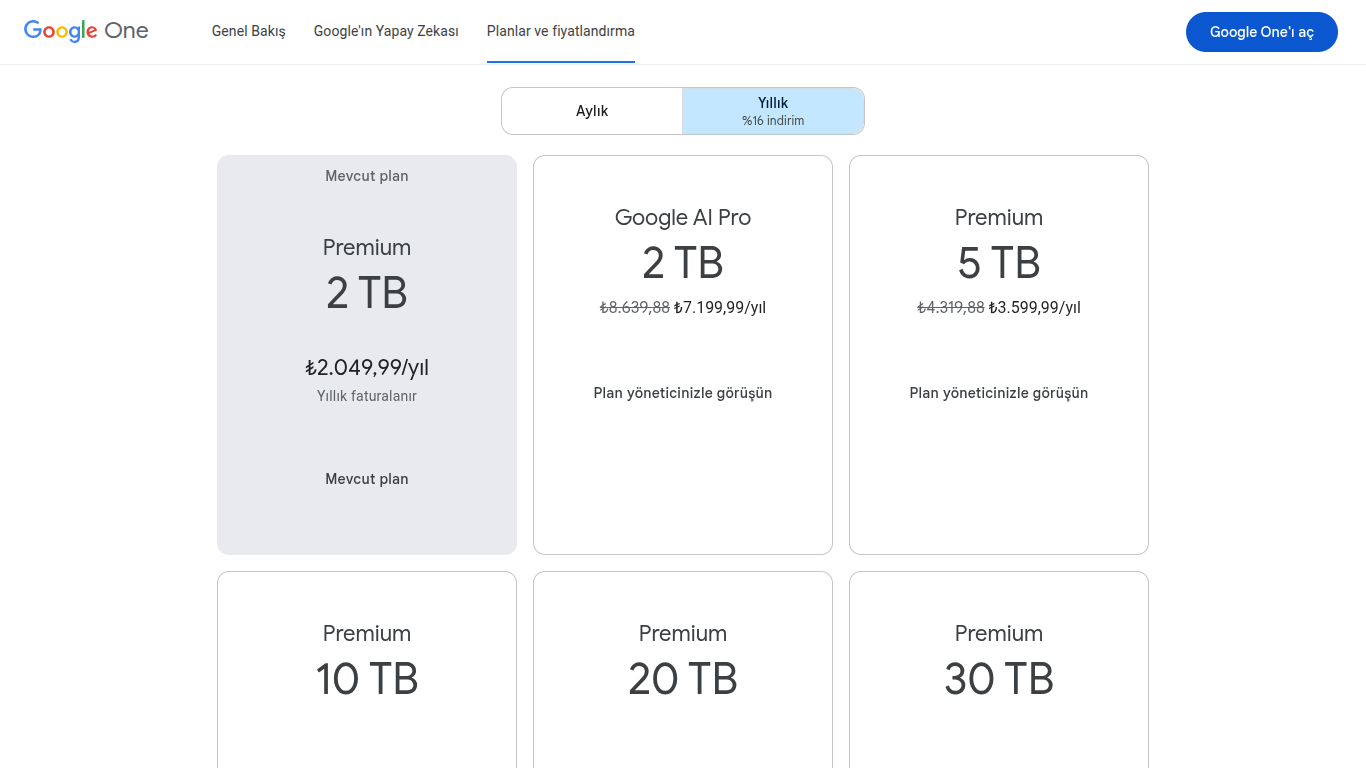The width and height of the screenshot is (1366, 768).
Task: Click the ₺2.049,99/yıl current plan price
Action: 367,368
